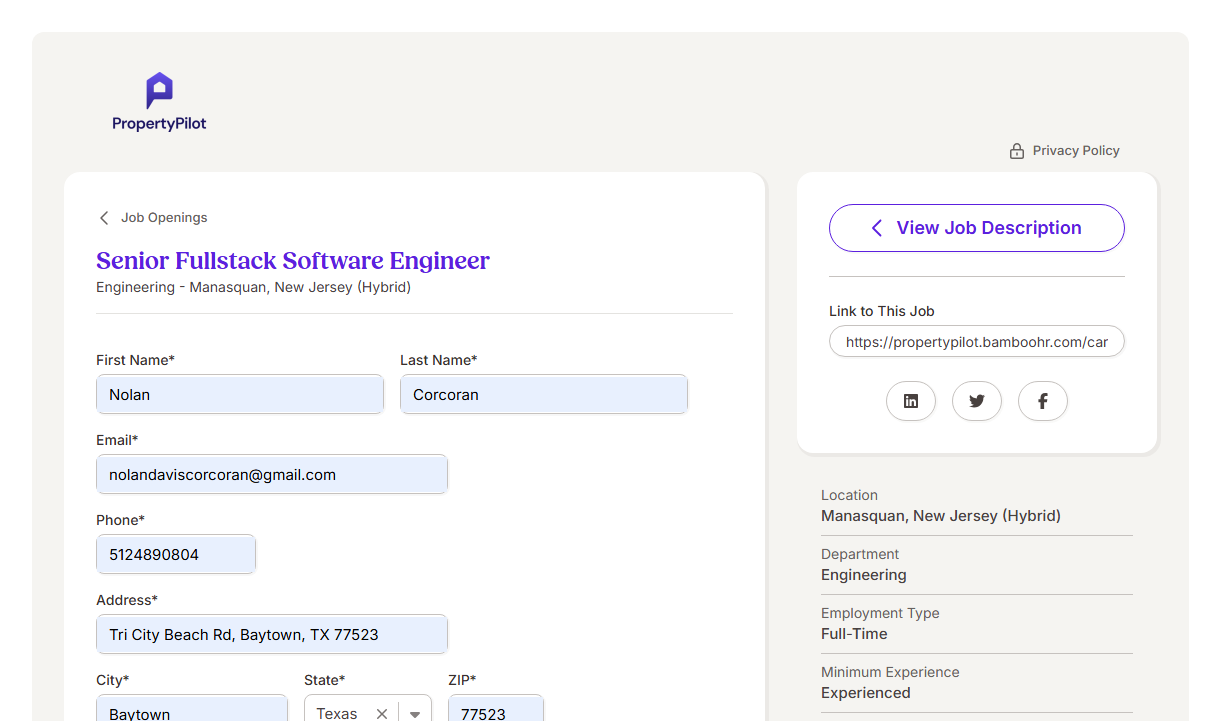Click the PropertyPilot logo

pyautogui.click(x=159, y=102)
